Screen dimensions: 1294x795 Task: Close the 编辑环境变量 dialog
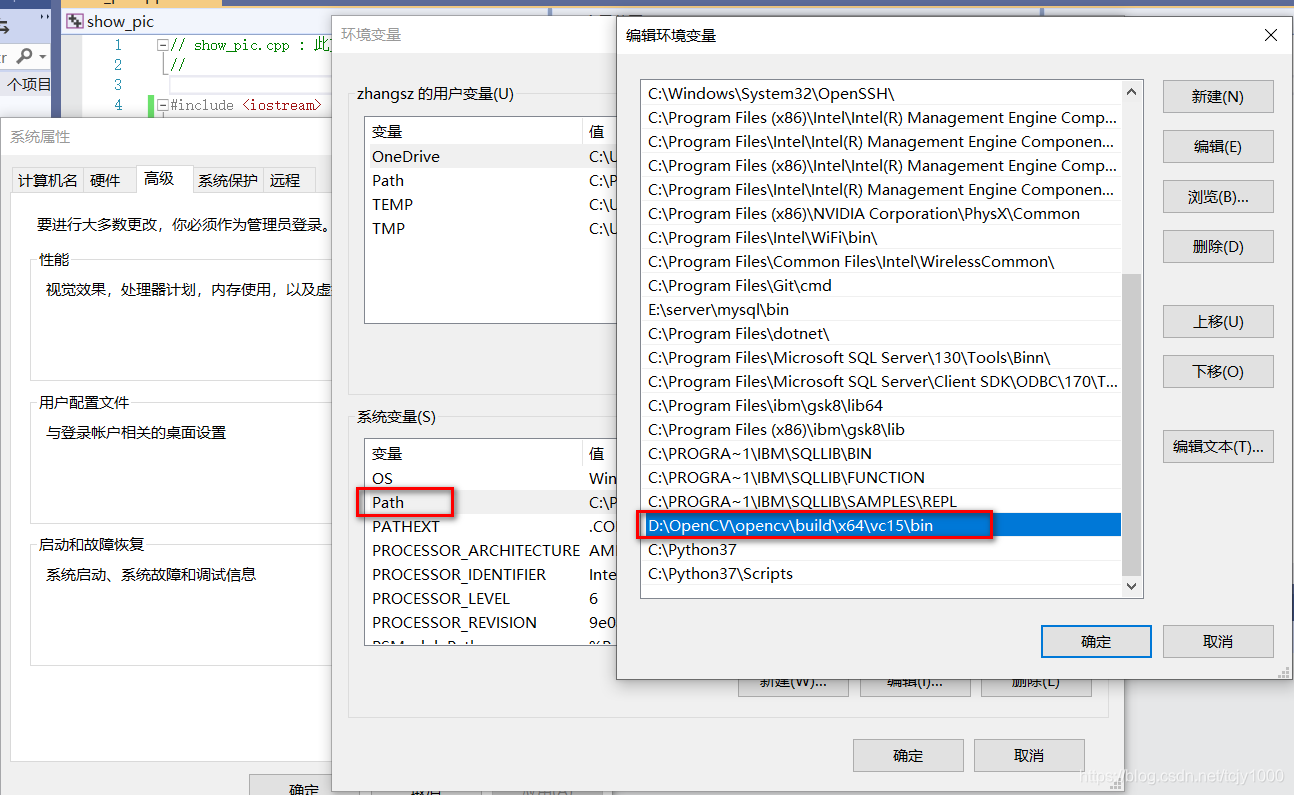tap(1270, 35)
